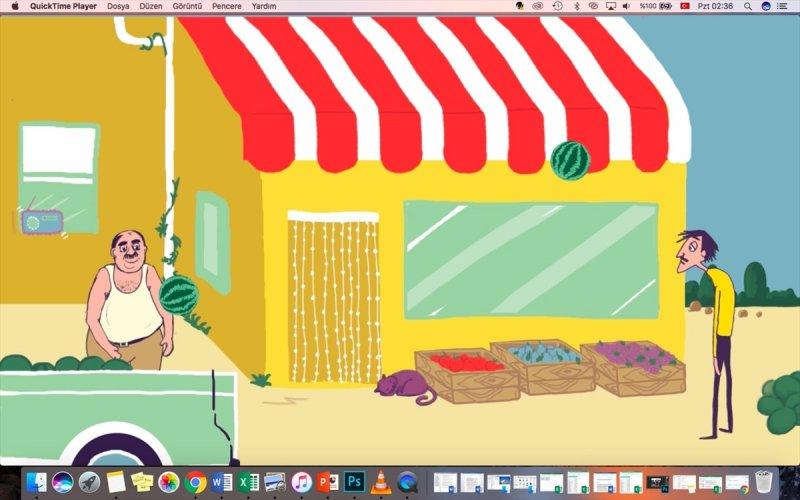This screenshot has height=500, width=800.
Task: Open the QuickTime Player application menu
Action: pyautogui.click(x=65, y=6)
